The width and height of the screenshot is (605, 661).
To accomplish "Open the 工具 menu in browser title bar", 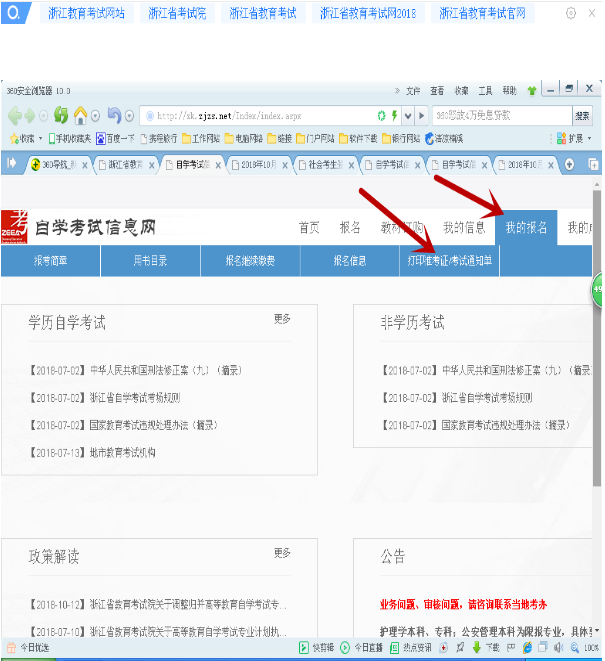I will (485, 90).
